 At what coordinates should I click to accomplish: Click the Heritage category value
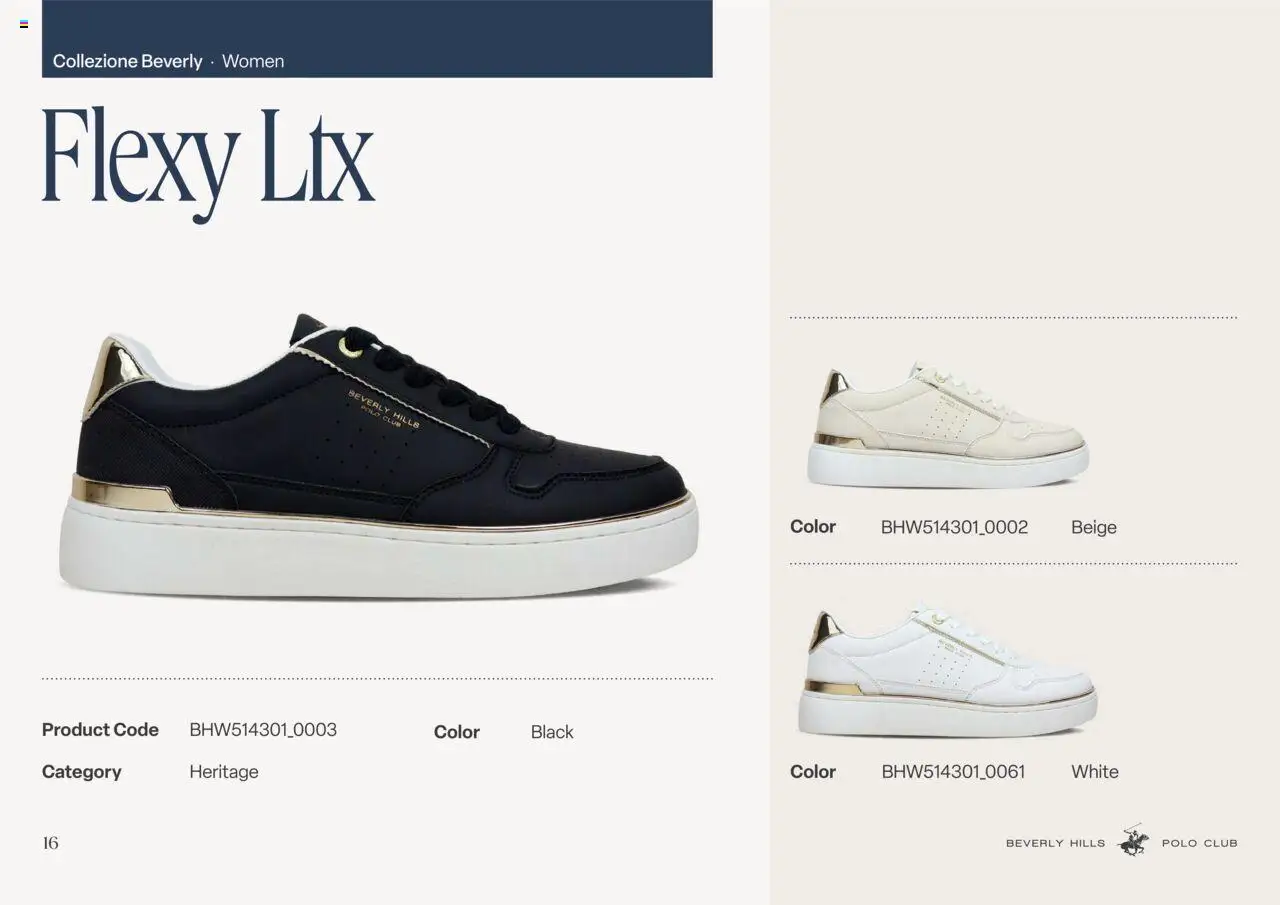(224, 772)
